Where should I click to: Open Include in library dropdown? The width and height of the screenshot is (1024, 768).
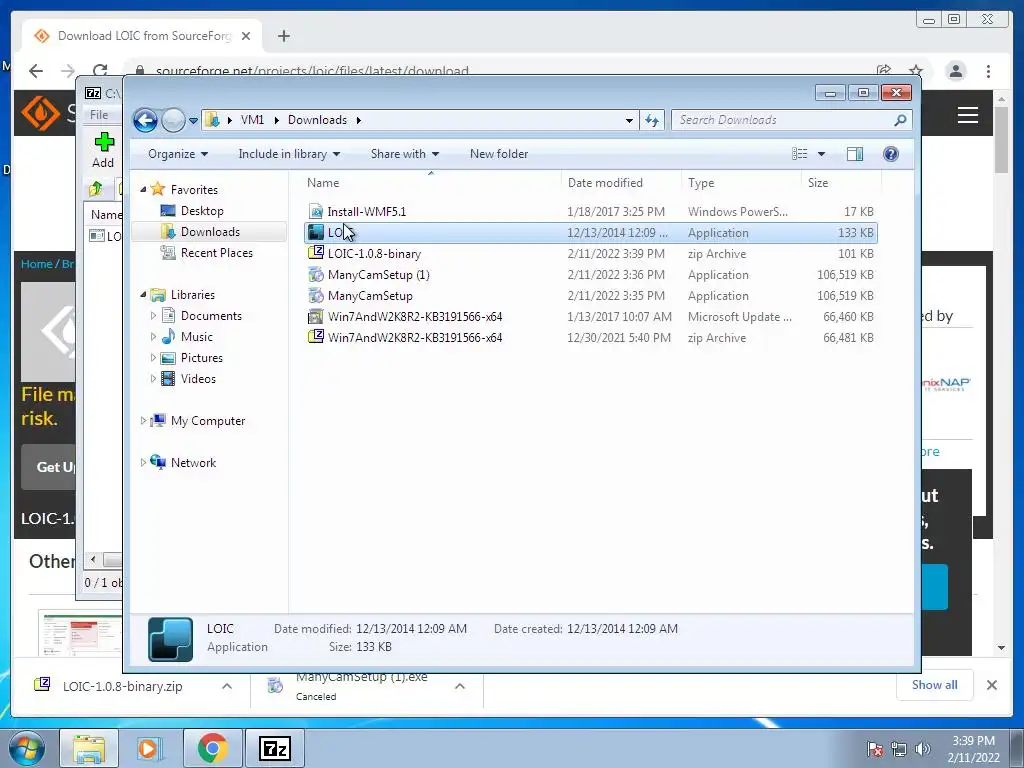[x=289, y=154]
